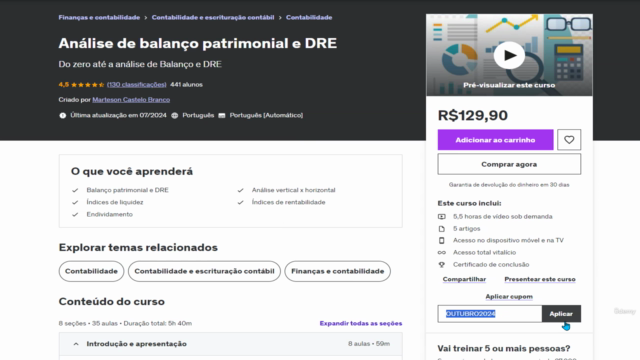Click the Introdução e apresentação section title
The image size is (640, 360).
click(136, 344)
